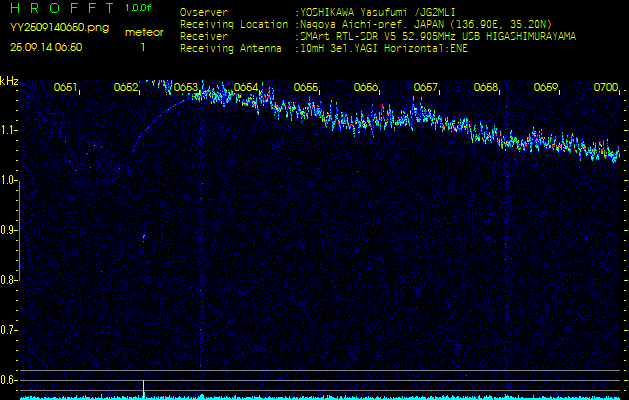Viewport: 629px width, 400px height.
Task: Click the 0669 time marker
Action: tap(545, 88)
